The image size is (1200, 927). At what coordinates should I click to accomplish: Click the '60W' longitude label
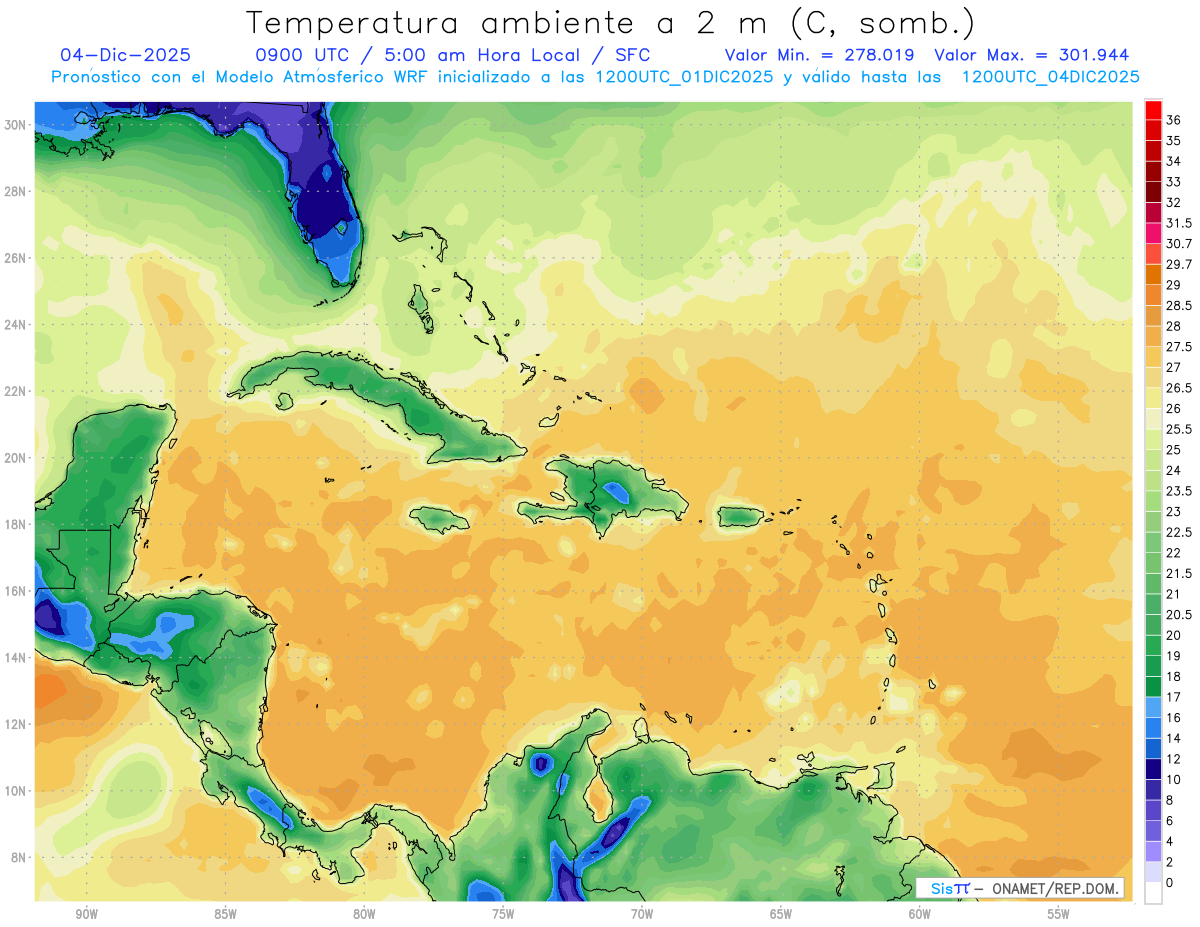920,914
